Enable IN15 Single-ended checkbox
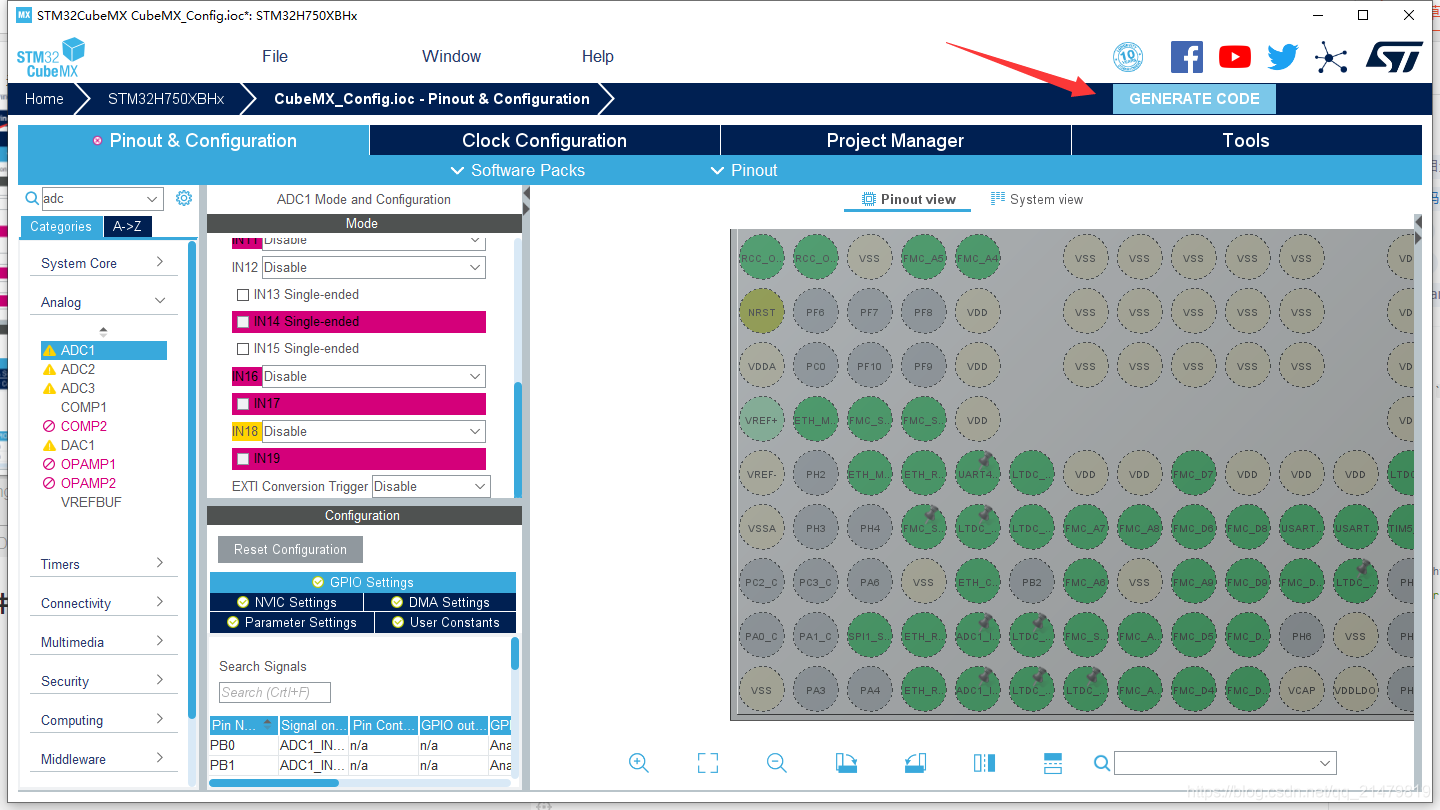1440x810 pixels. 243,349
